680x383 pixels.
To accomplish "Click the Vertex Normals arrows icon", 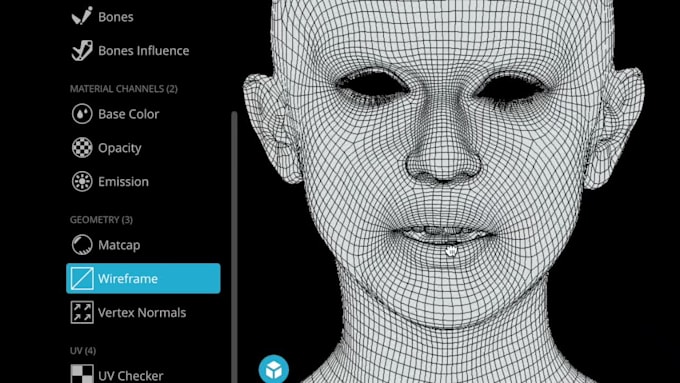I will [82, 312].
